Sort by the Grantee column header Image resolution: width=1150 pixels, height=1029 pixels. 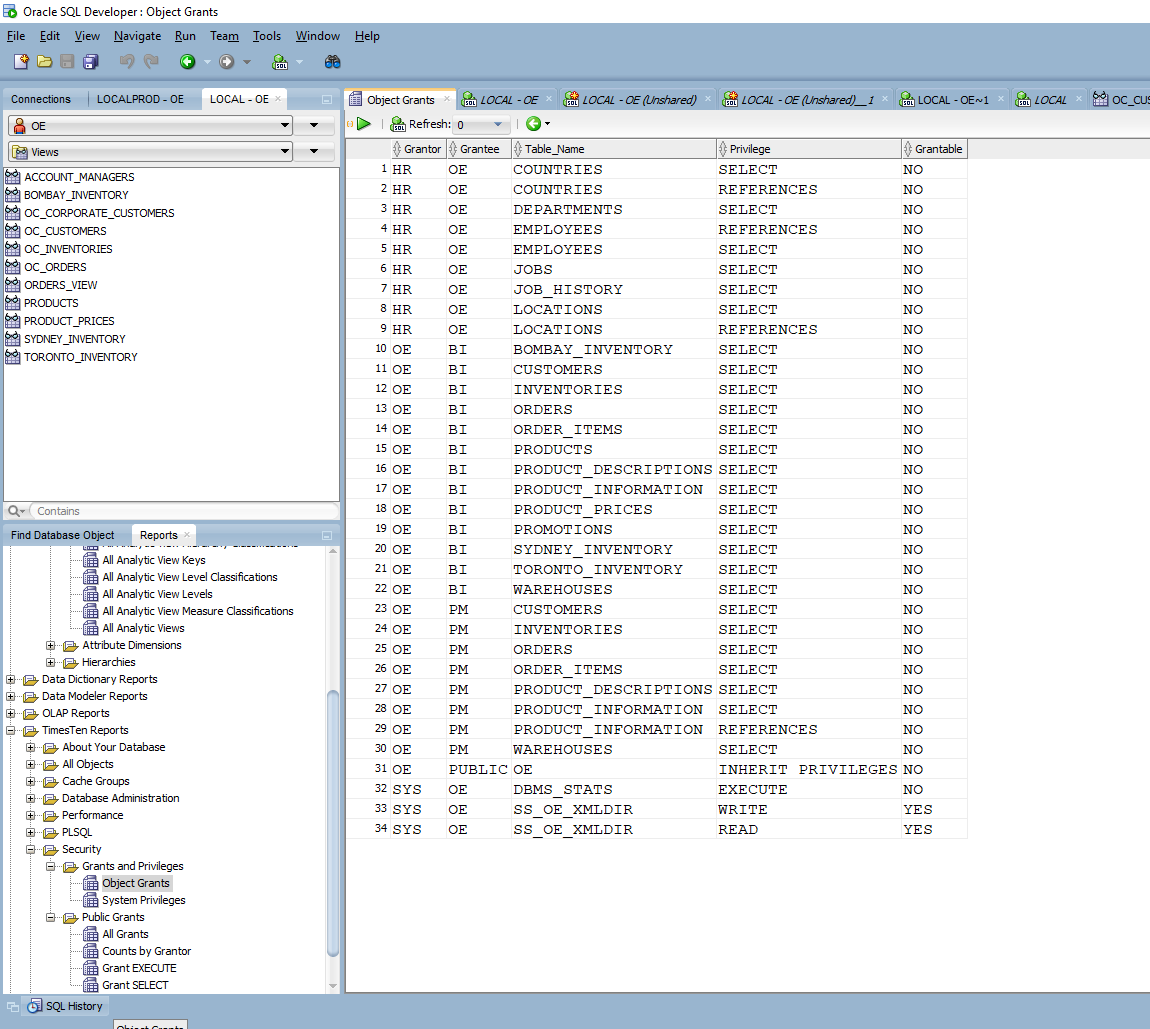tap(479, 149)
